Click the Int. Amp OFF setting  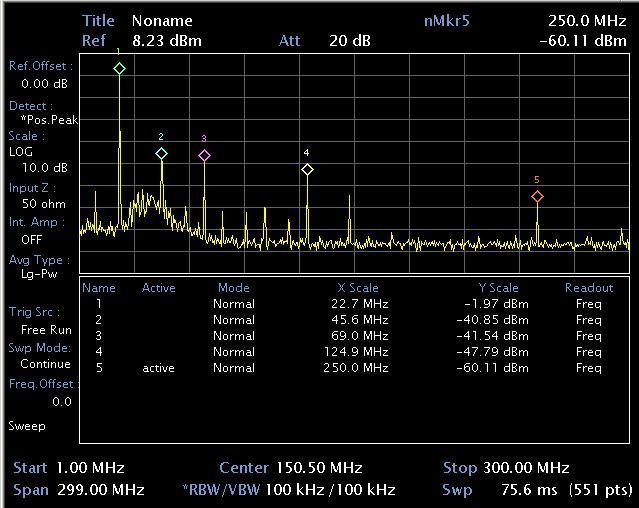click(31, 240)
